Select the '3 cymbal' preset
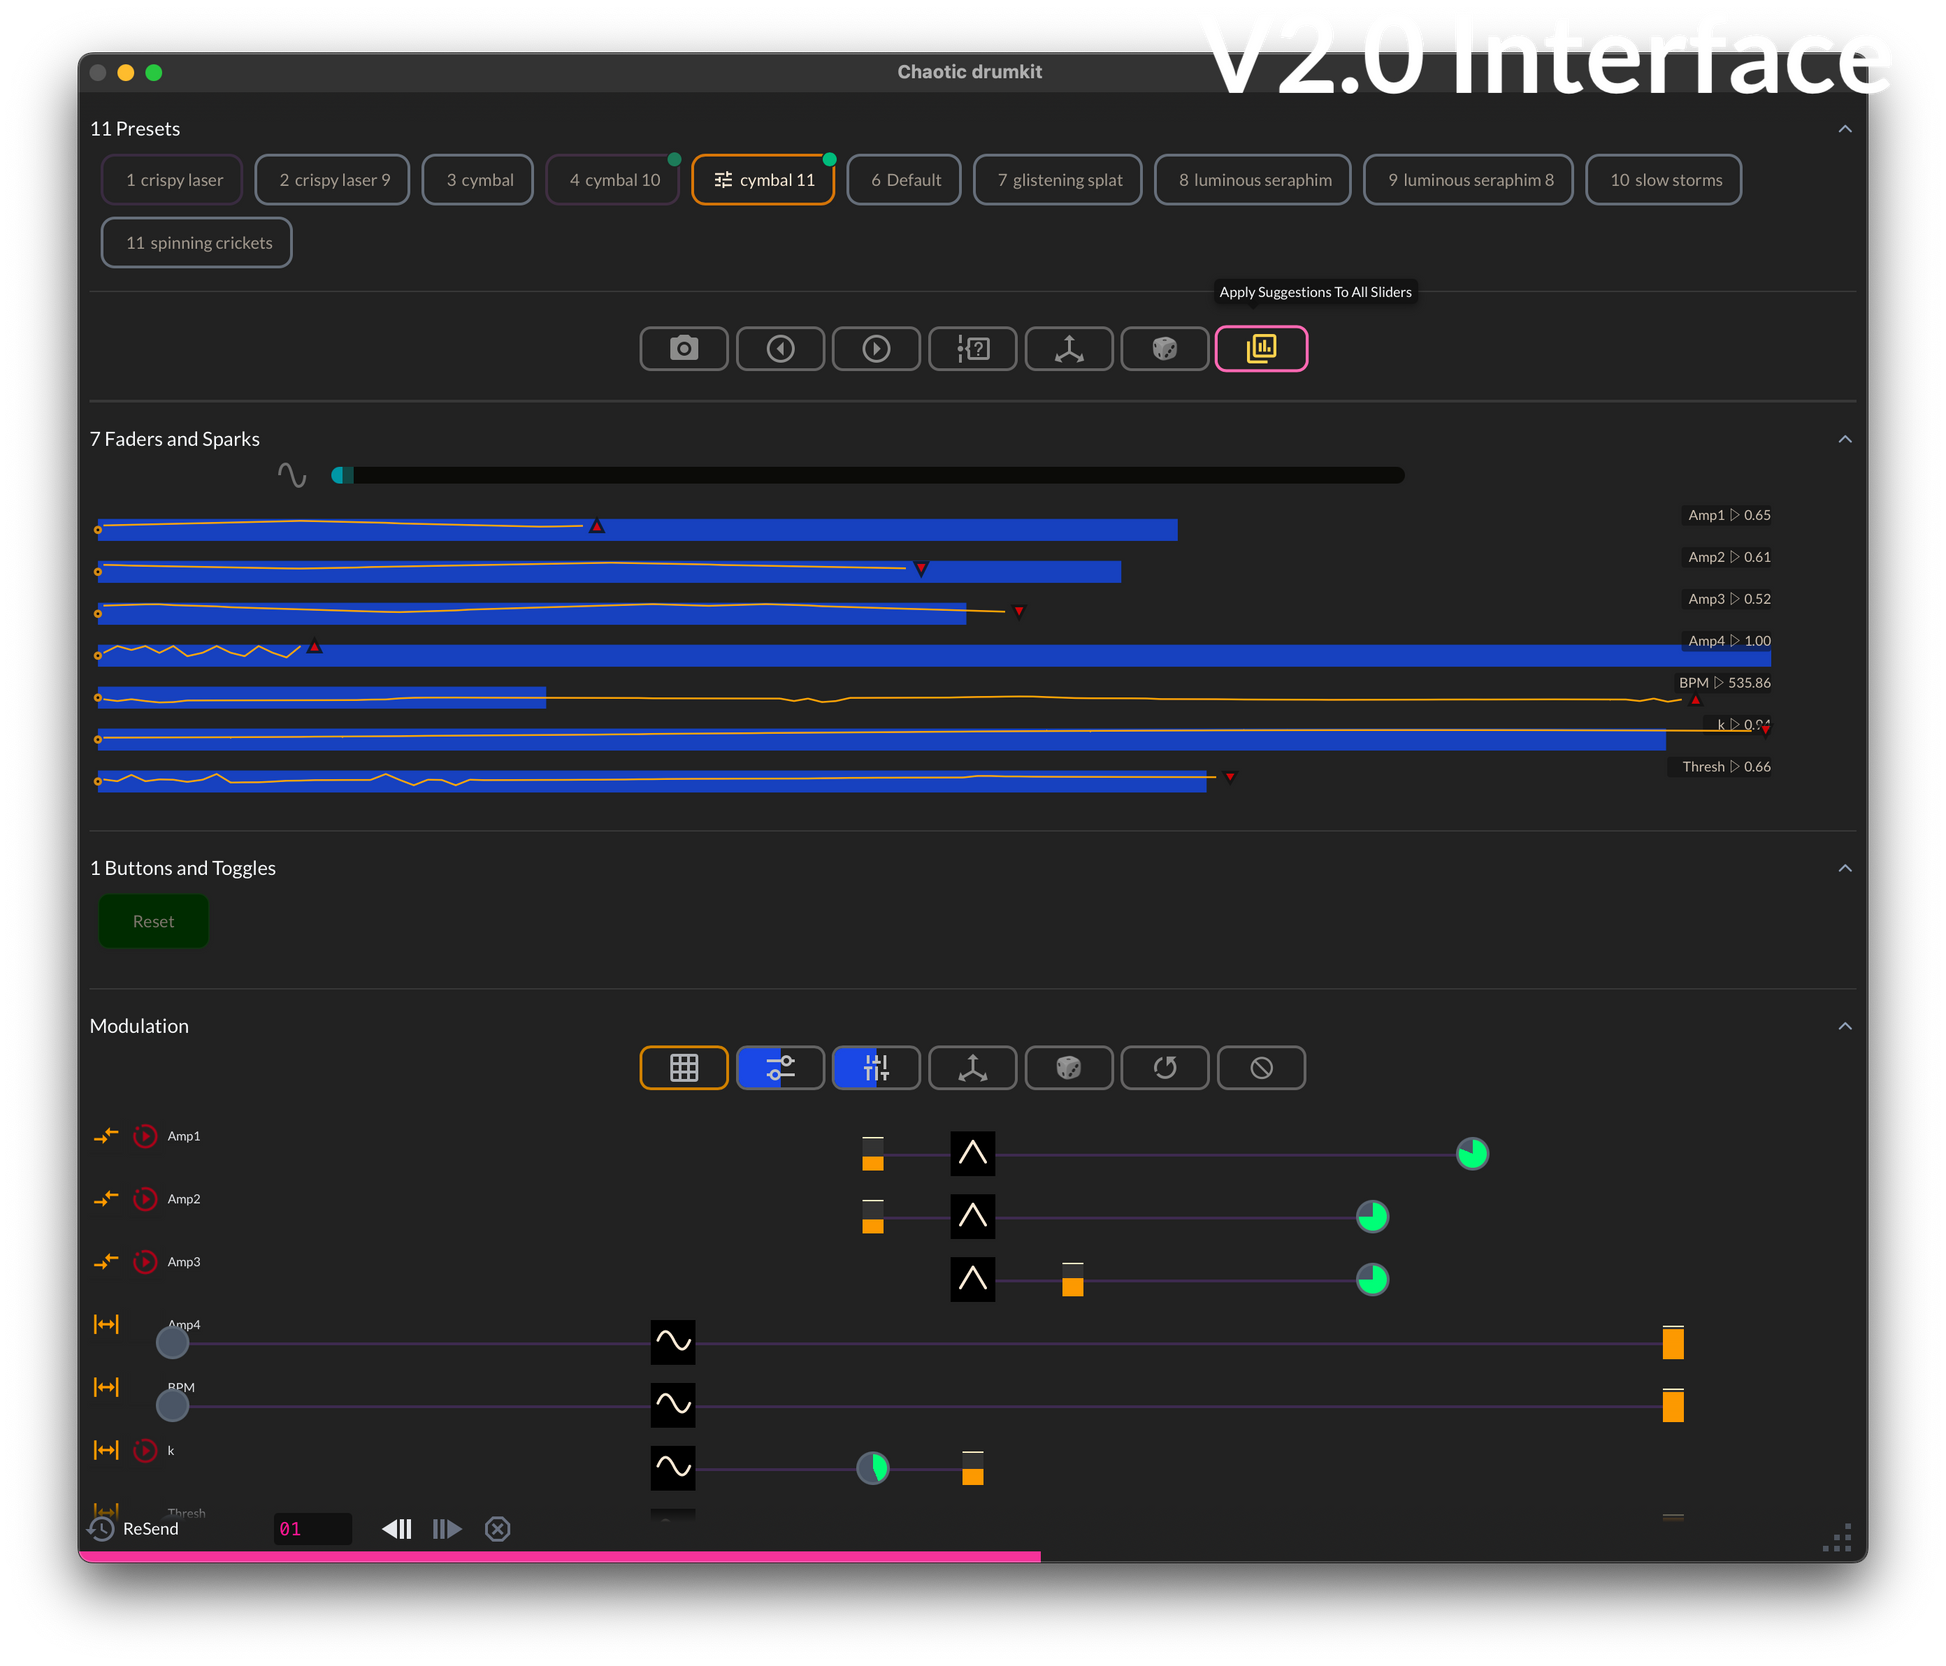This screenshot has height=1666, width=1946. click(x=478, y=180)
